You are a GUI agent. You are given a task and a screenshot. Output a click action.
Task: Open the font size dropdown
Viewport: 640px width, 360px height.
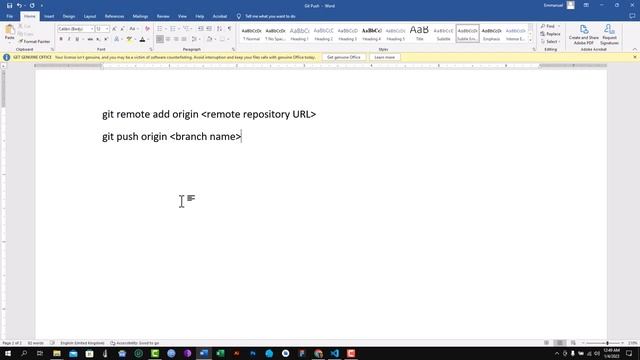point(107,29)
